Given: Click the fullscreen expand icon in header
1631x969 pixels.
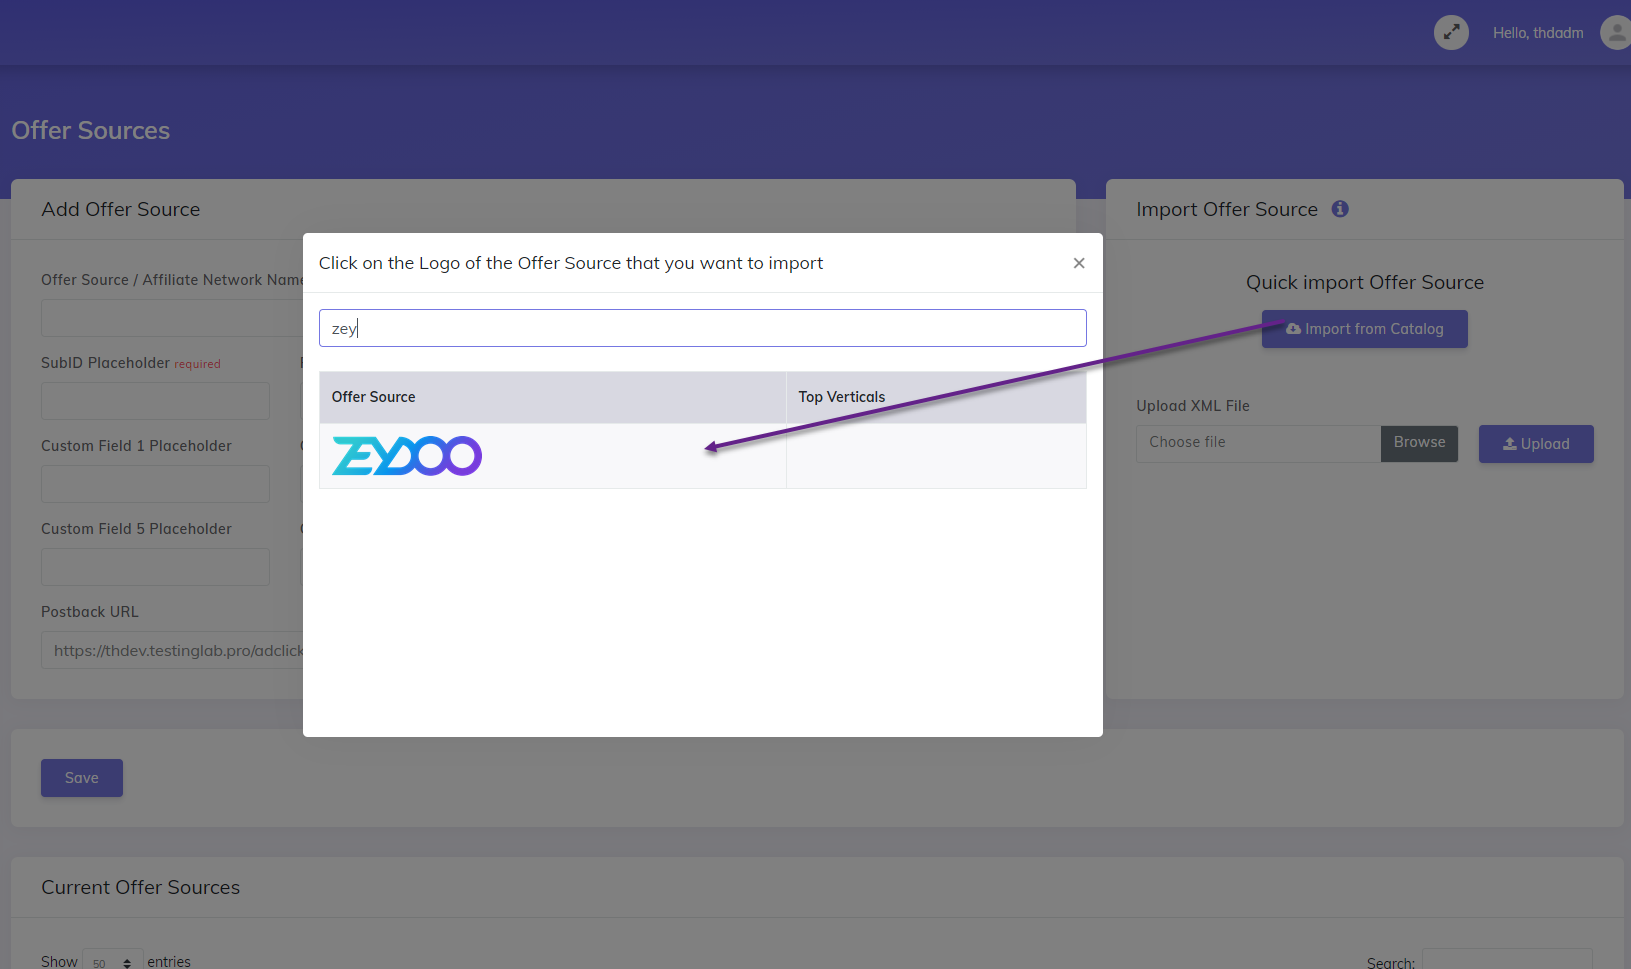Looking at the screenshot, I should point(1451,32).
